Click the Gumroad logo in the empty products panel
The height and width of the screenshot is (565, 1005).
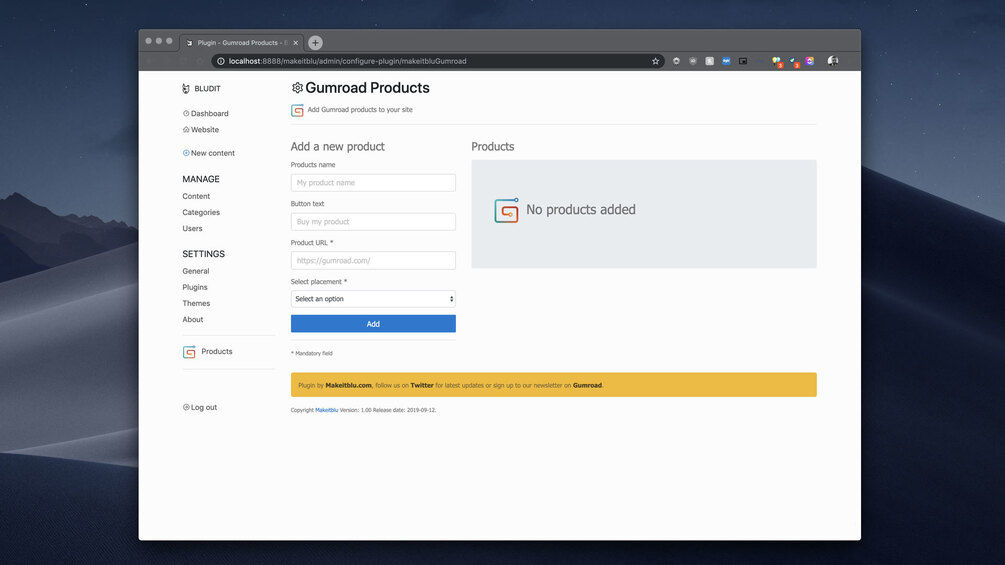[x=507, y=210]
